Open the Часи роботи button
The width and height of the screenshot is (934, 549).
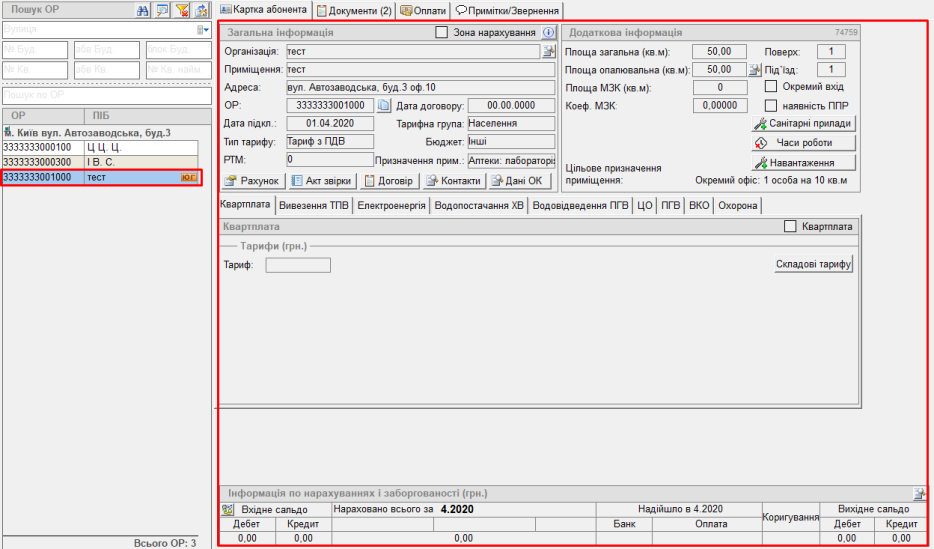(x=803, y=143)
